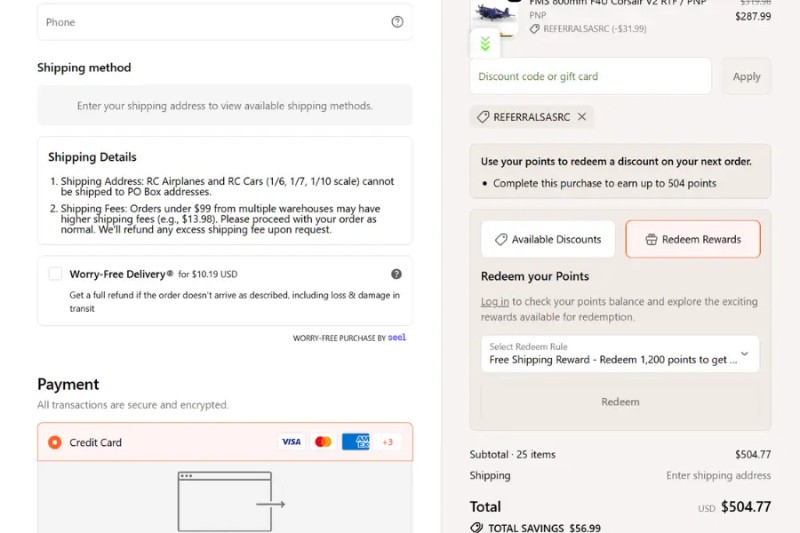Show the +3 additional card types
This screenshot has height=533, width=800.
click(388, 442)
